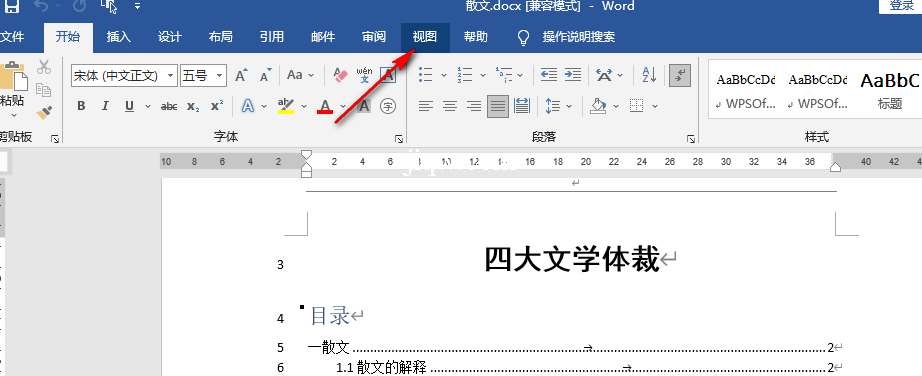922x376 pixels.
Task: Toggle character border (boxed A)
Action: click(387, 75)
